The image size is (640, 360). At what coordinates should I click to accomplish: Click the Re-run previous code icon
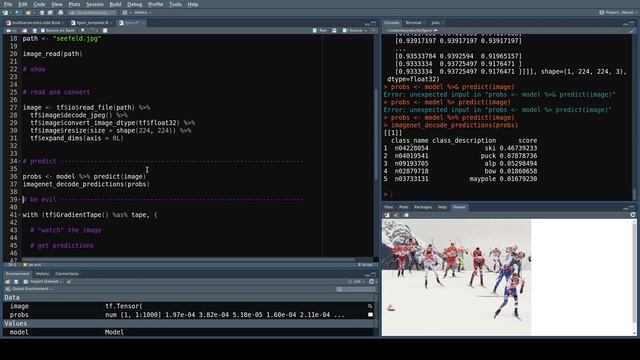[334, 31]
